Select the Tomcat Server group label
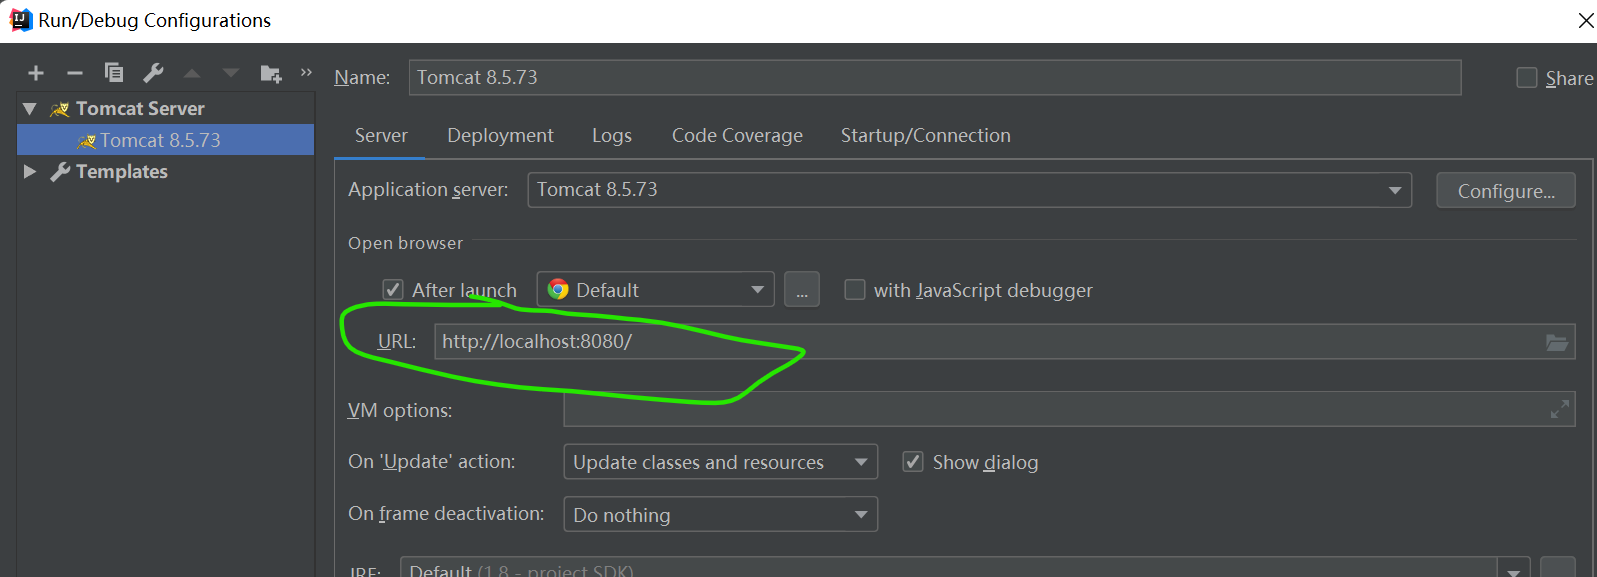This screenshot has width=1597, height=577. click(x=140, y=109)
